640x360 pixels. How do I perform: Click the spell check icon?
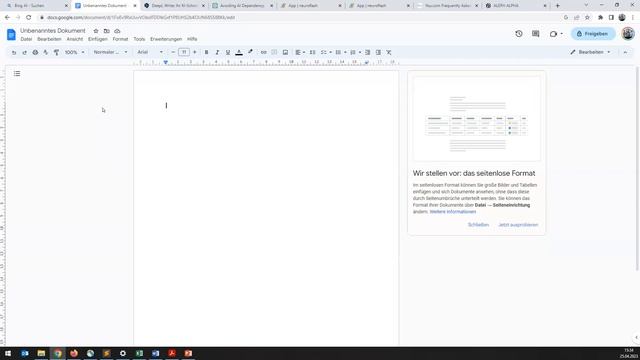[x=46, y=52]
